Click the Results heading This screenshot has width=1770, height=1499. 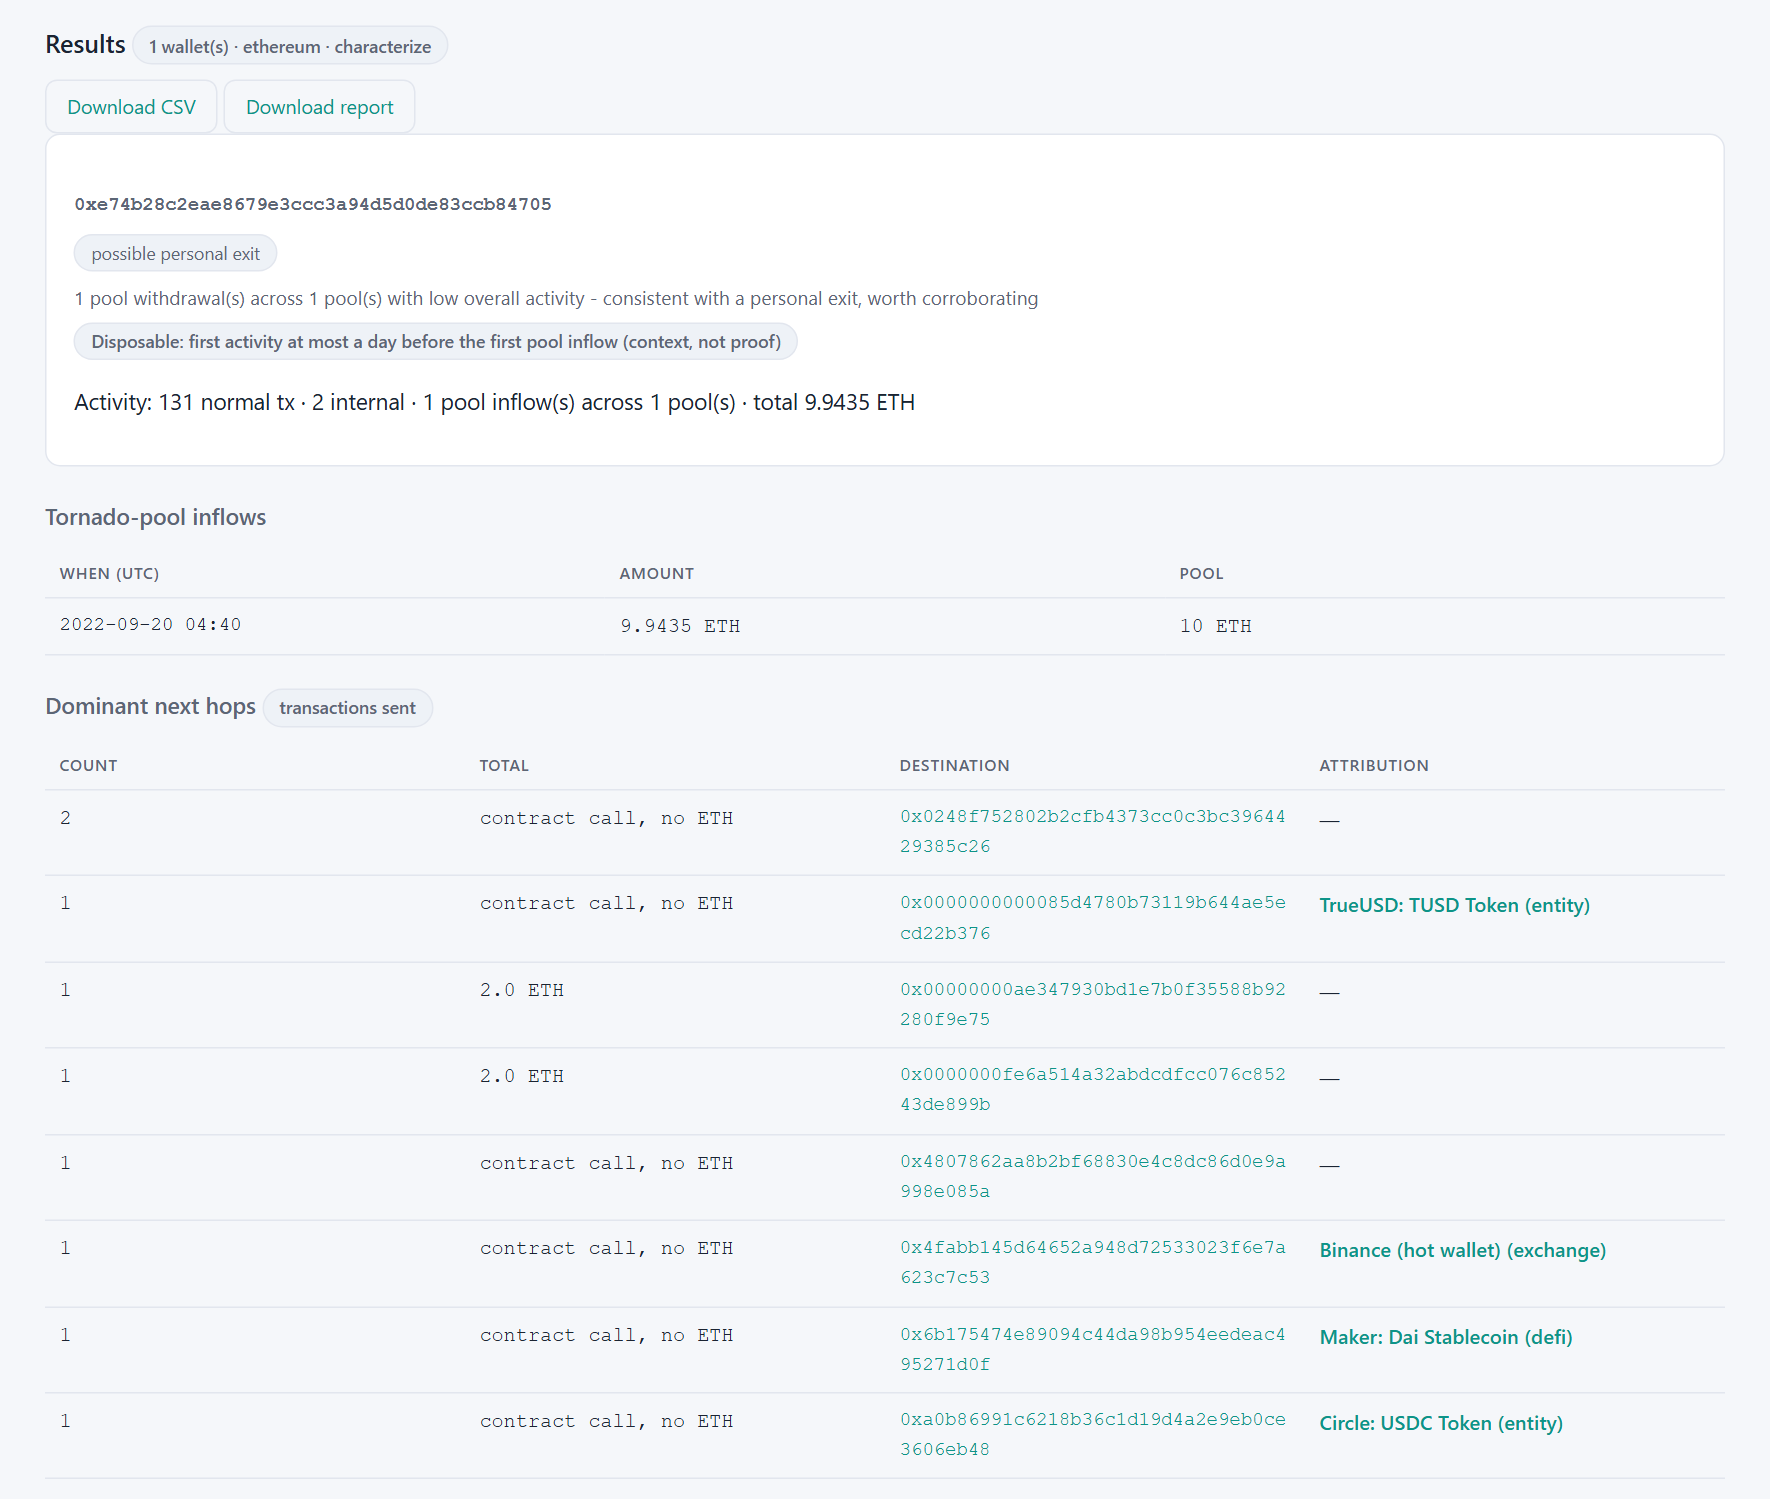85,45
